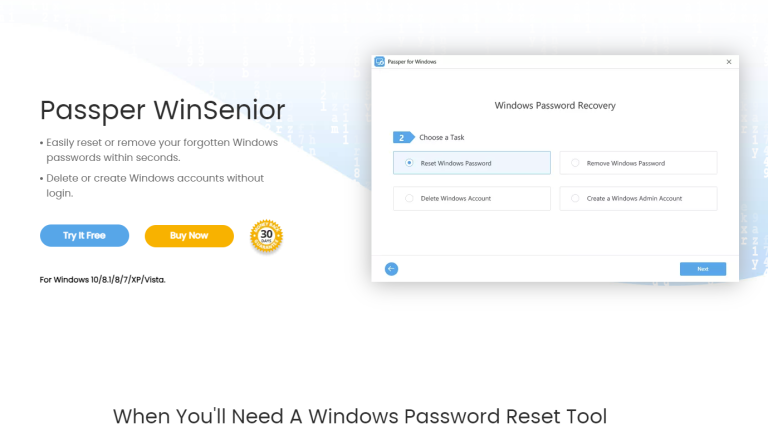Select Create a Windows Admin Account option

point(638,198)
